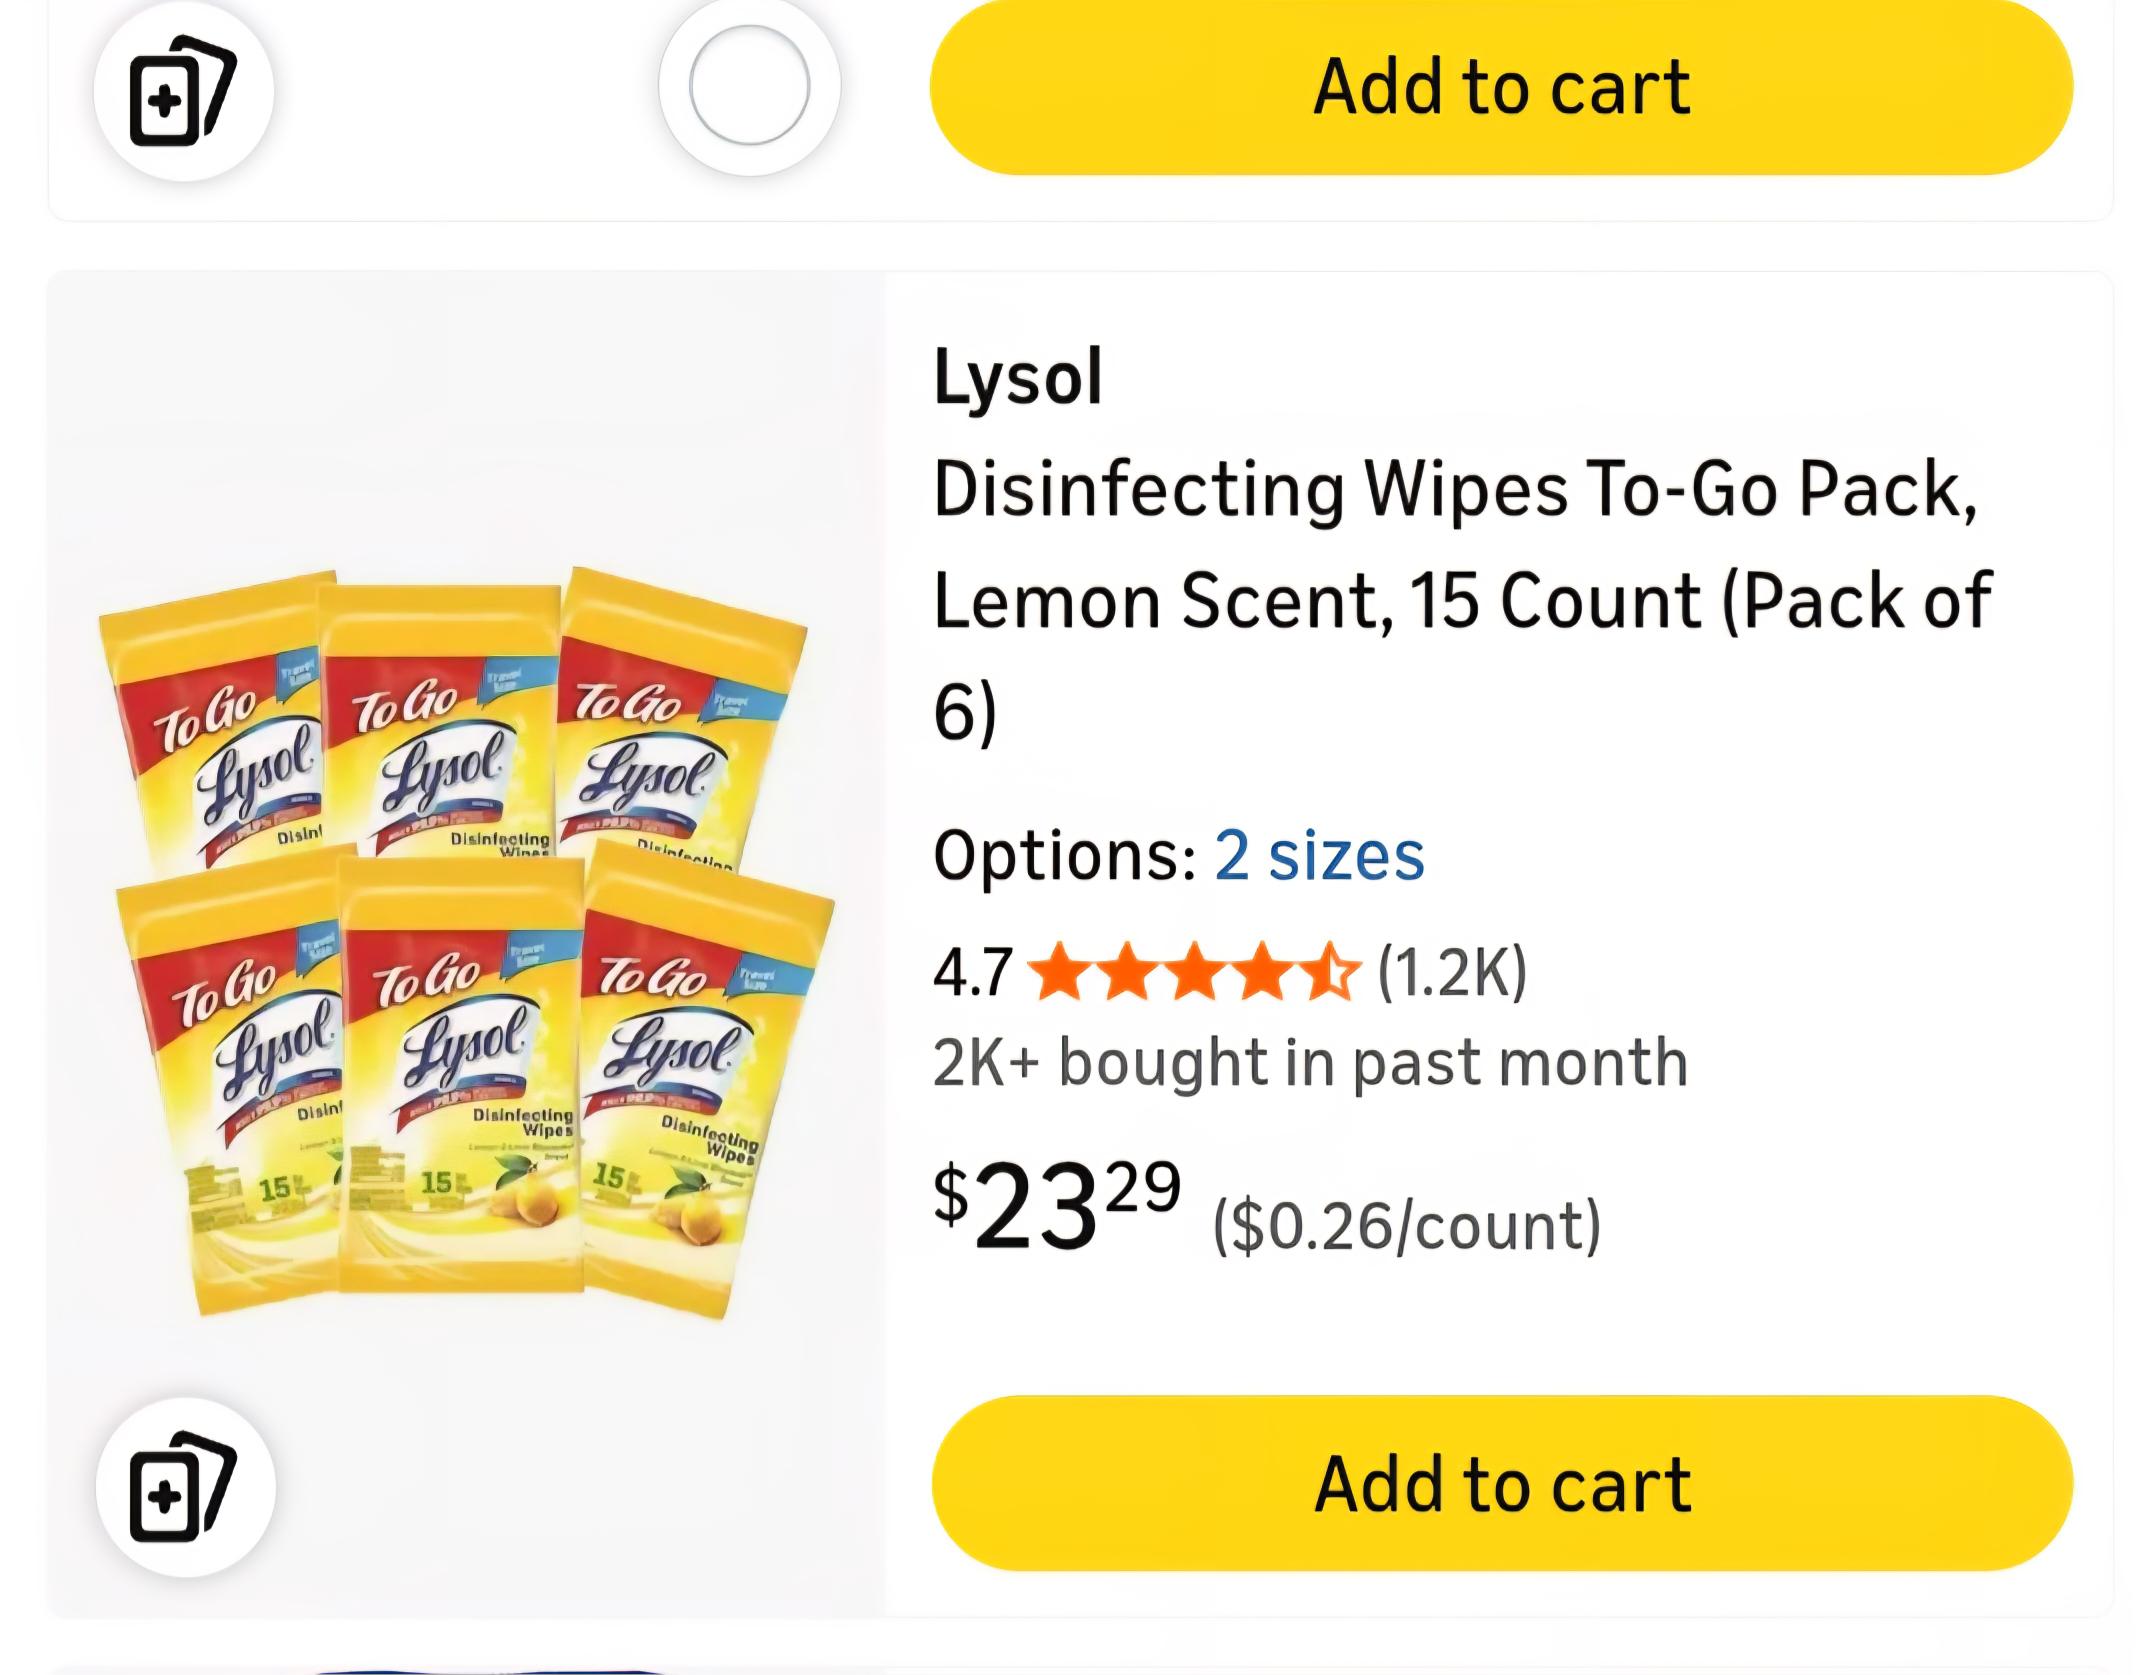
Task: Open the Lysol To-Go wipes product image
Action: (466, 943)
